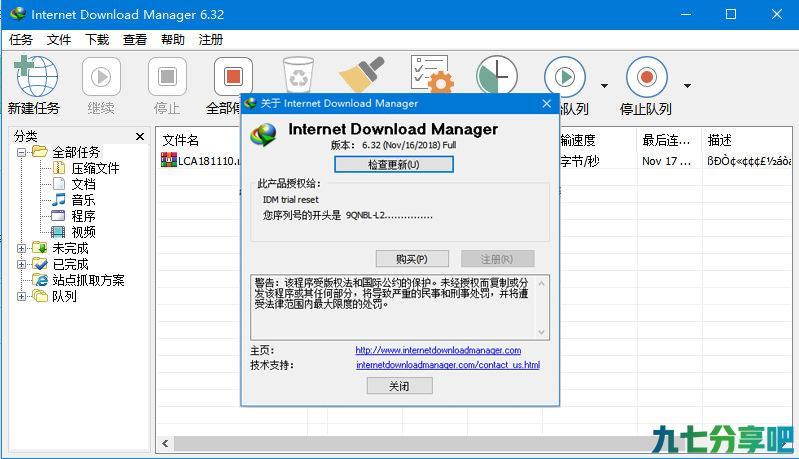
Task: Collapse the 全部任务 tree node
Action: pyautogui.click(x=21, y=152)
